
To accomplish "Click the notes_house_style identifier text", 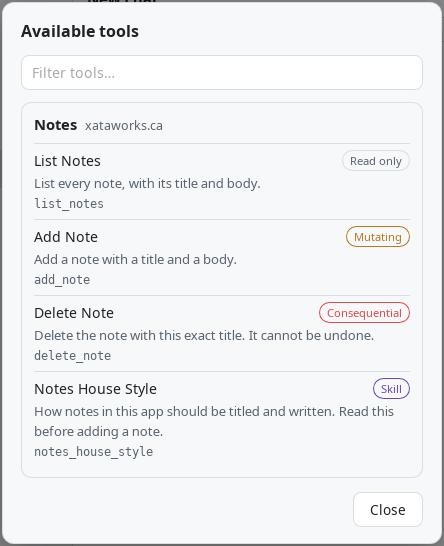I will coord(94,452).
